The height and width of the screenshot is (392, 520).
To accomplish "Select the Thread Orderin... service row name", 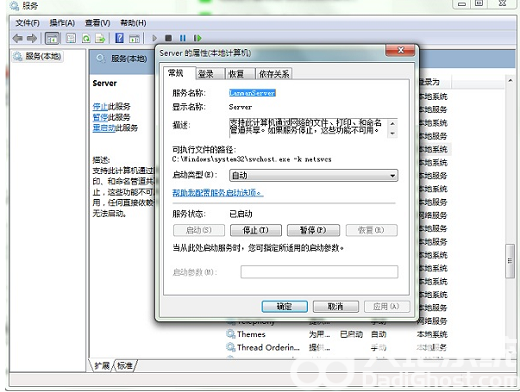I will click(268, 348).
